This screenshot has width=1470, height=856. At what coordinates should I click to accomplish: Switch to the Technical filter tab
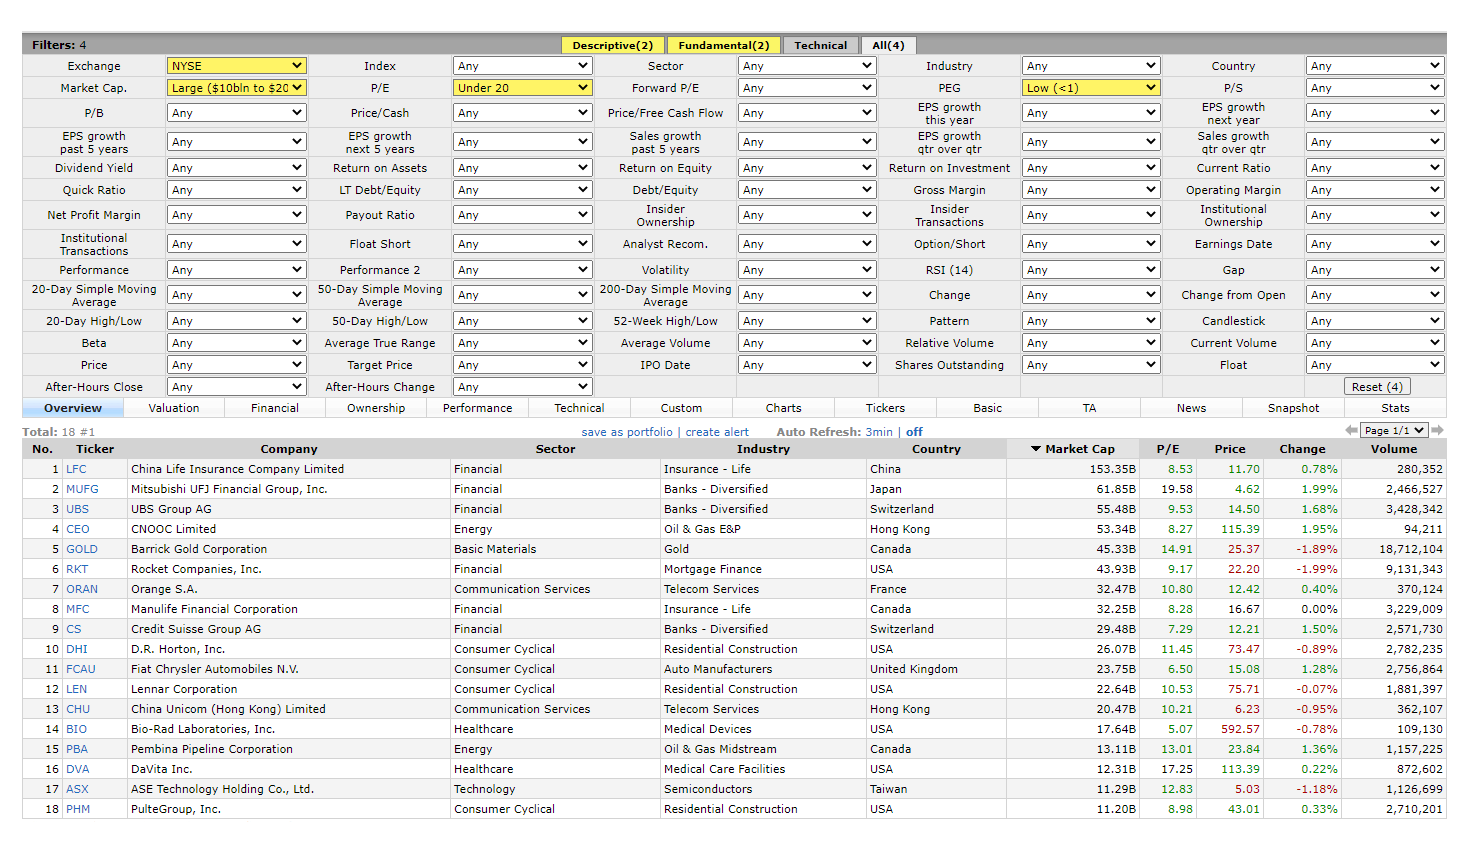point(820,45)
